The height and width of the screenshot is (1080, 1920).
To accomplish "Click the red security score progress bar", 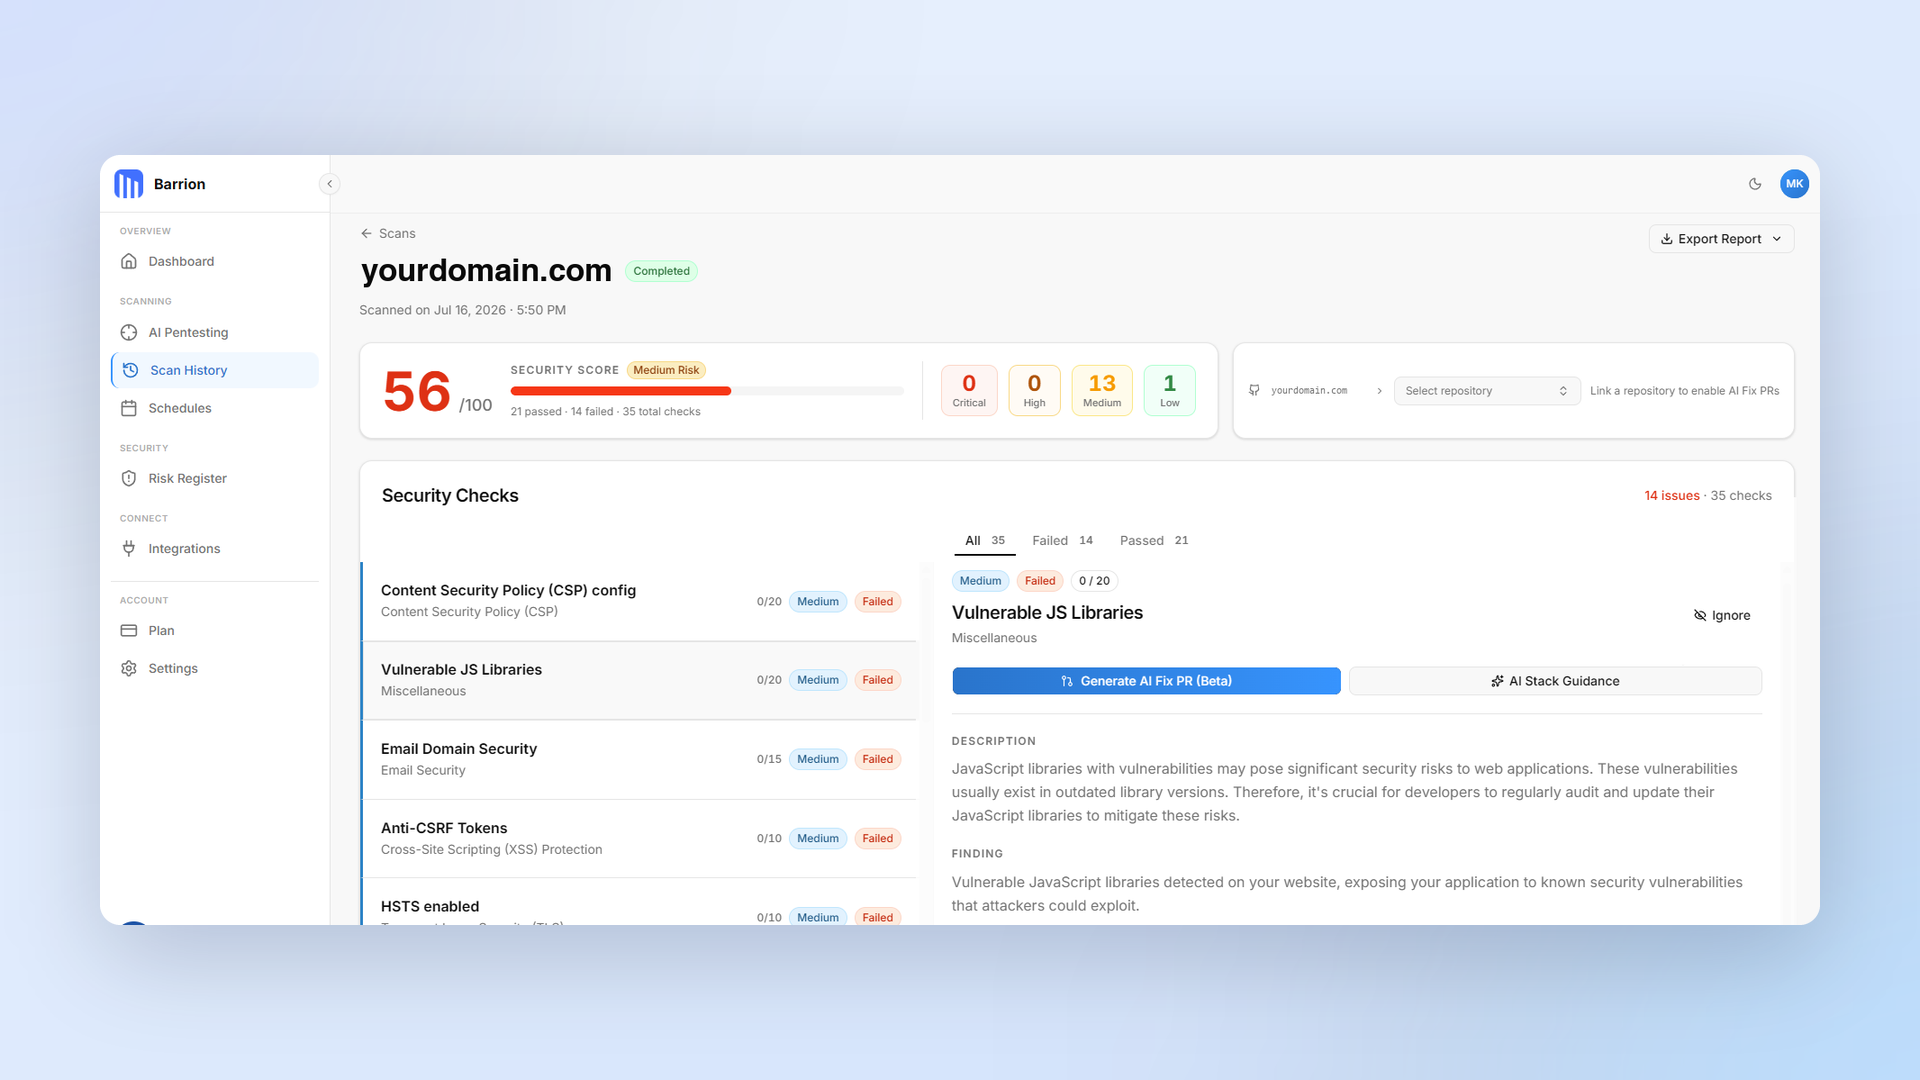I will (x=621, y=391).
